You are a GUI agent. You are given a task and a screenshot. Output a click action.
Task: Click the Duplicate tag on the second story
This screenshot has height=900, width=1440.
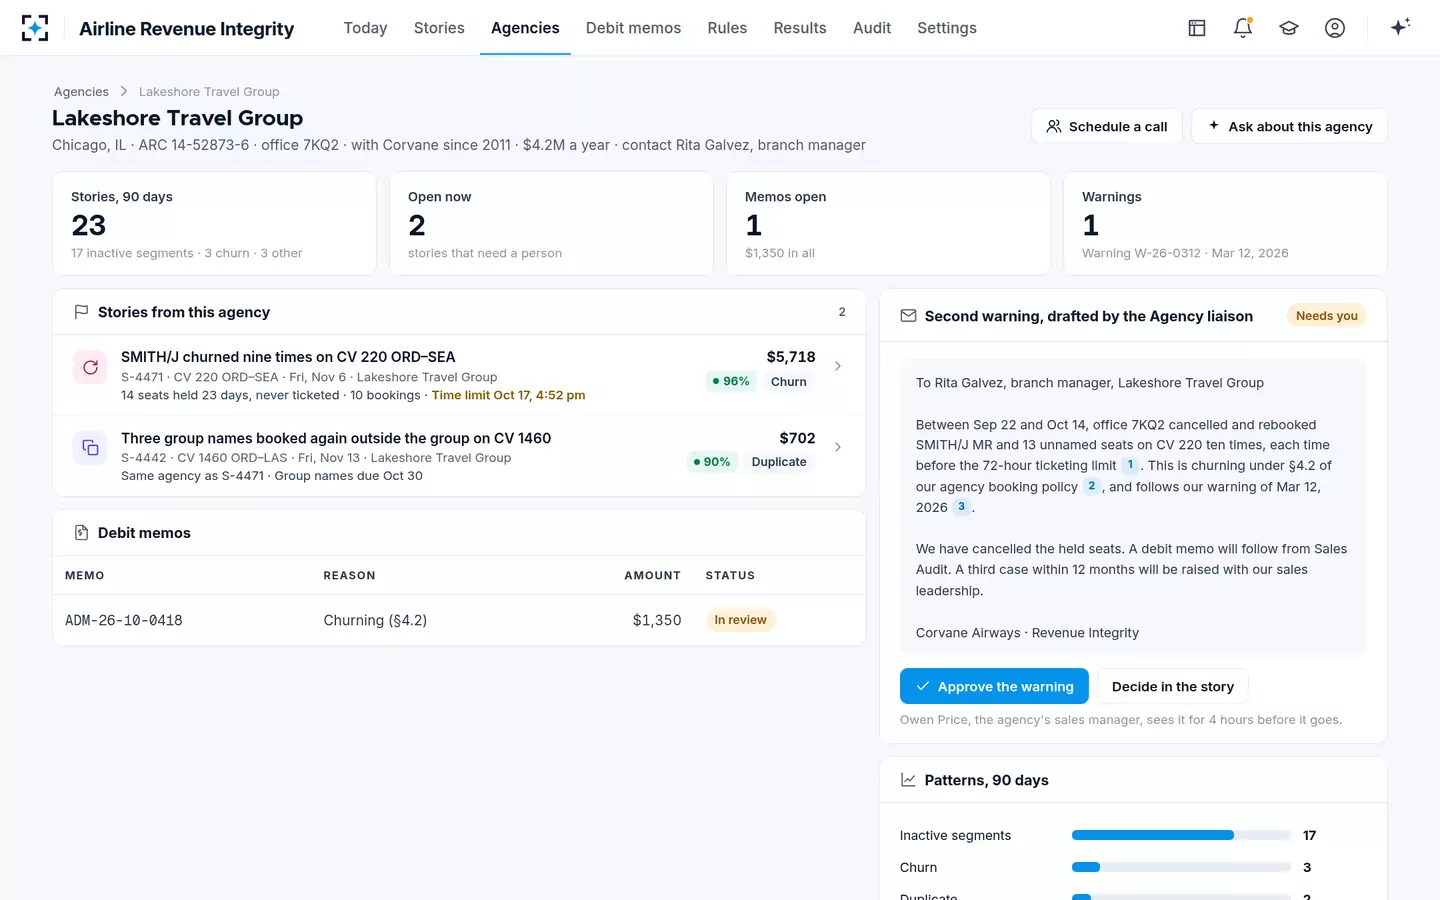(779, 462)
